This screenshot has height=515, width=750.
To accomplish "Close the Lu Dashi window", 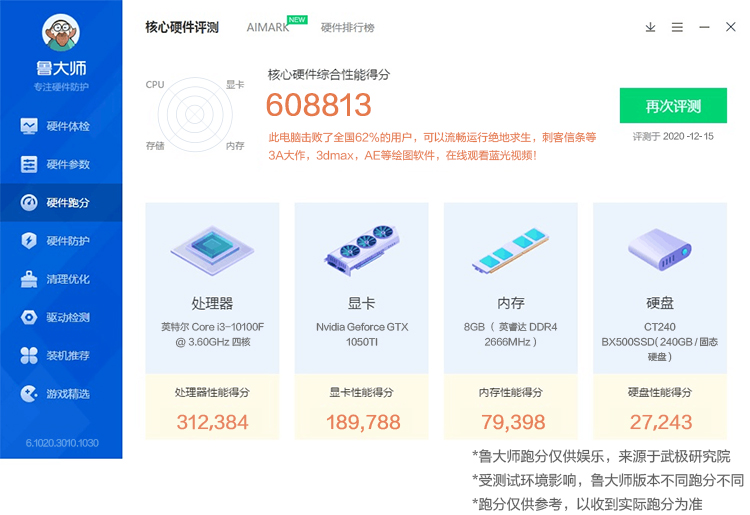I will point(730,27).
